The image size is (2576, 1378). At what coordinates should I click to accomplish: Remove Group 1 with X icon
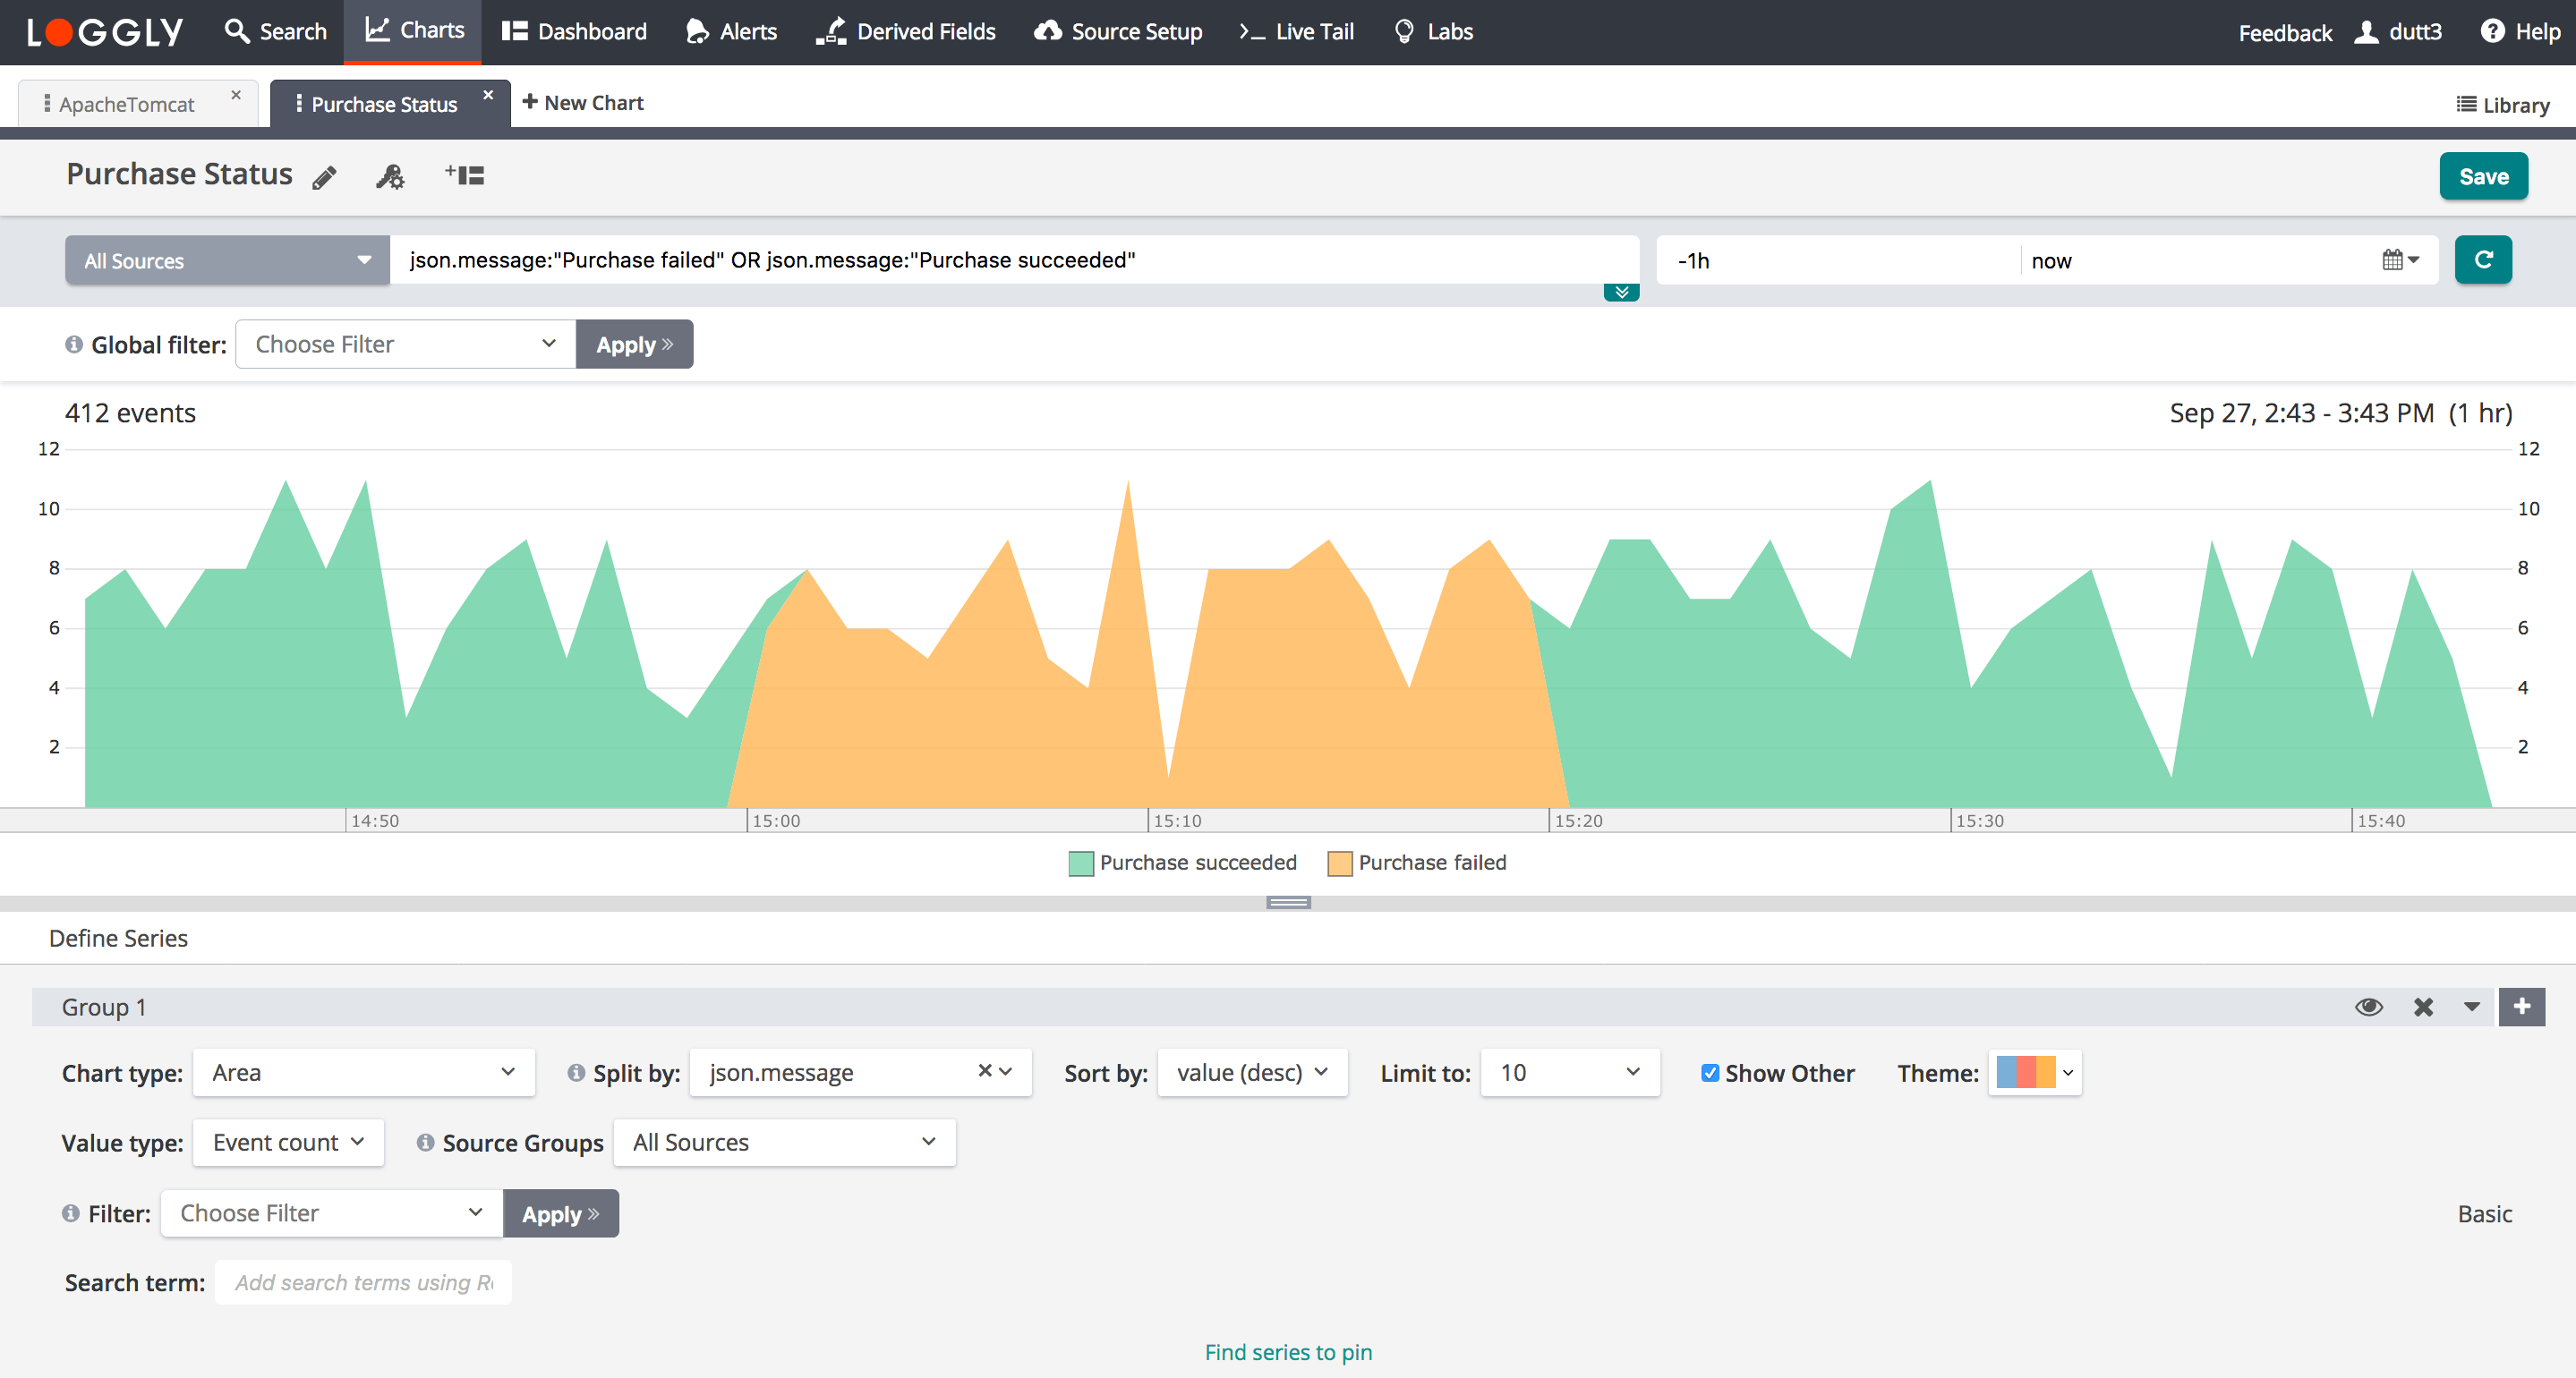pos(2423,1007)
